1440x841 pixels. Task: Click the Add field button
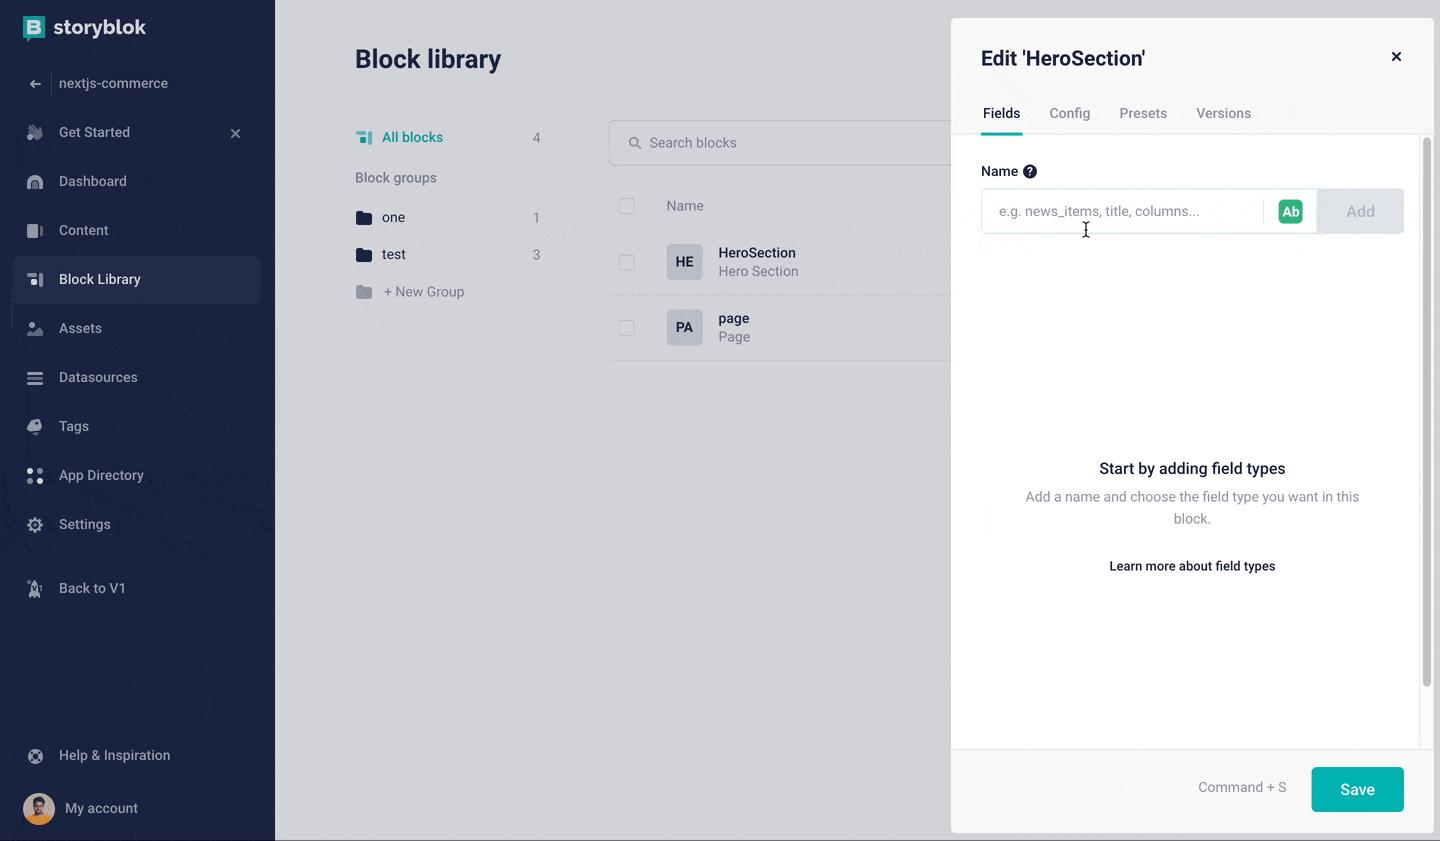[1360, 212]
